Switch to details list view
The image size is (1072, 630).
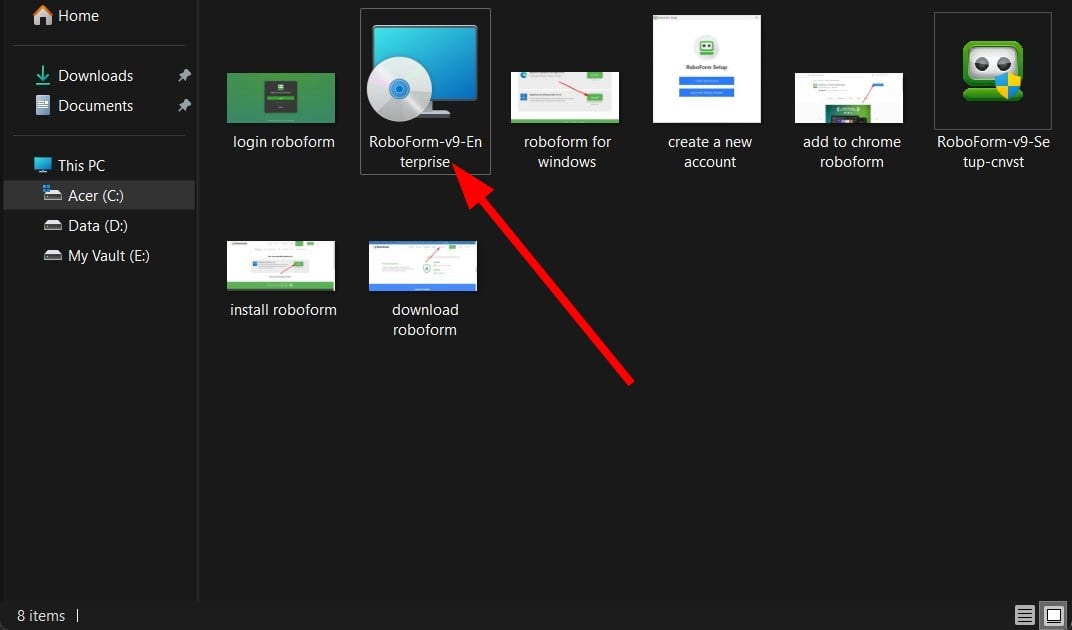tap(1024, 615)
